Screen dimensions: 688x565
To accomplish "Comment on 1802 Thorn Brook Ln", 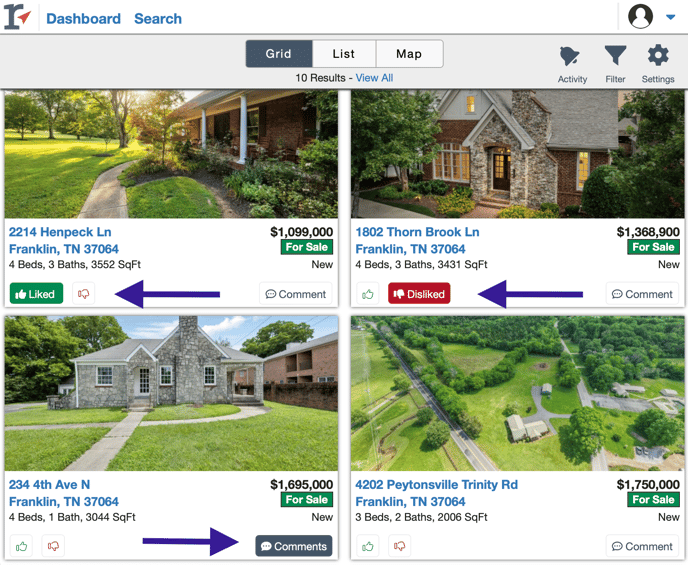I will [x=642, y=293].
